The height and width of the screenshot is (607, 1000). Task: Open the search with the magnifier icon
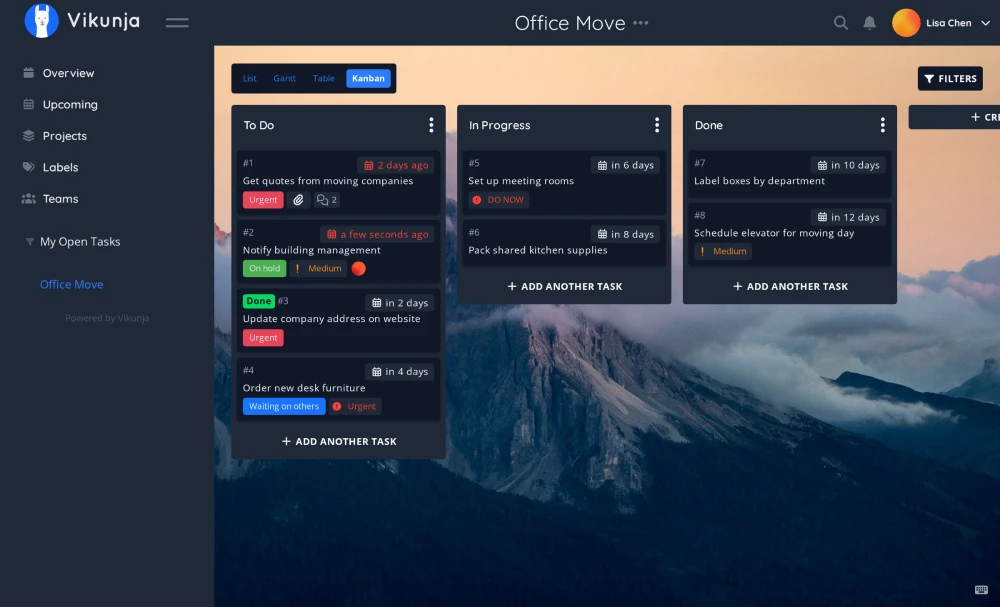(840, 21)
